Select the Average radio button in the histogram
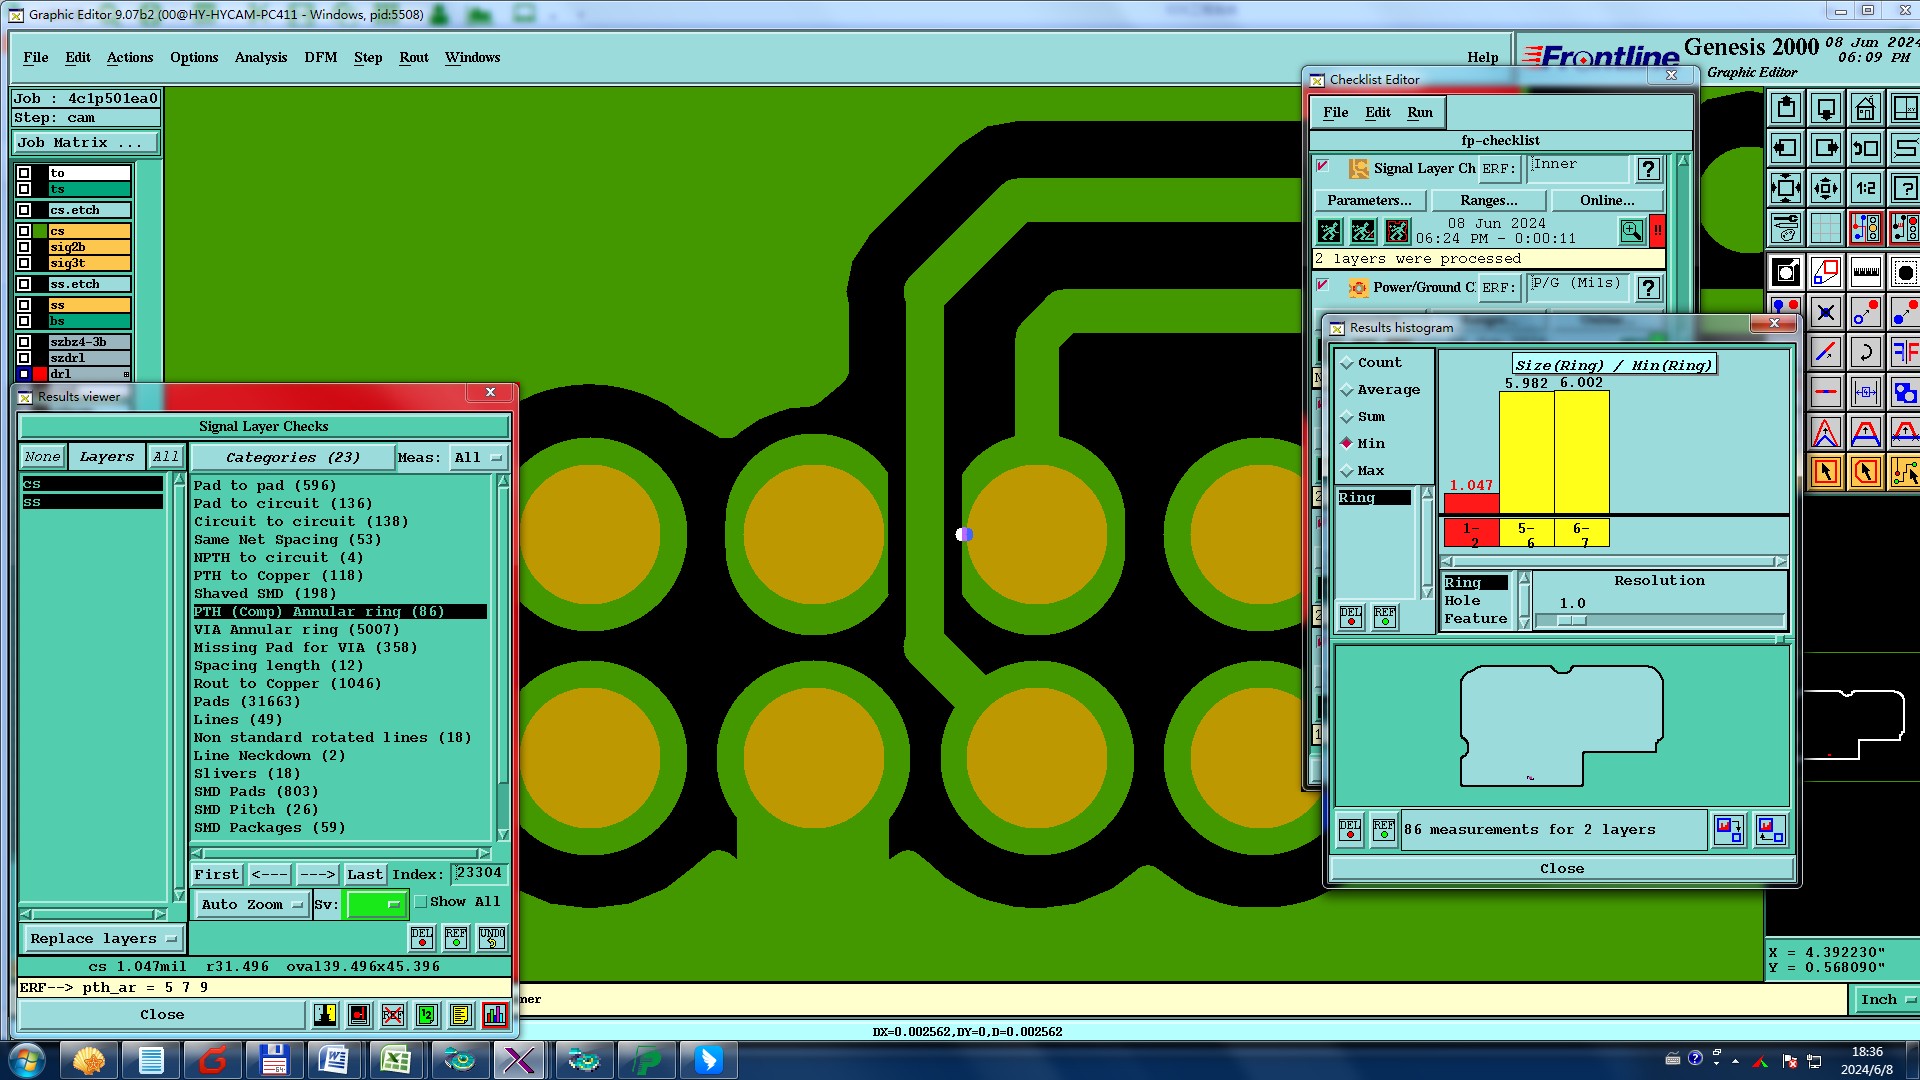The image size is (1920, 1080). click(1347, 390)
